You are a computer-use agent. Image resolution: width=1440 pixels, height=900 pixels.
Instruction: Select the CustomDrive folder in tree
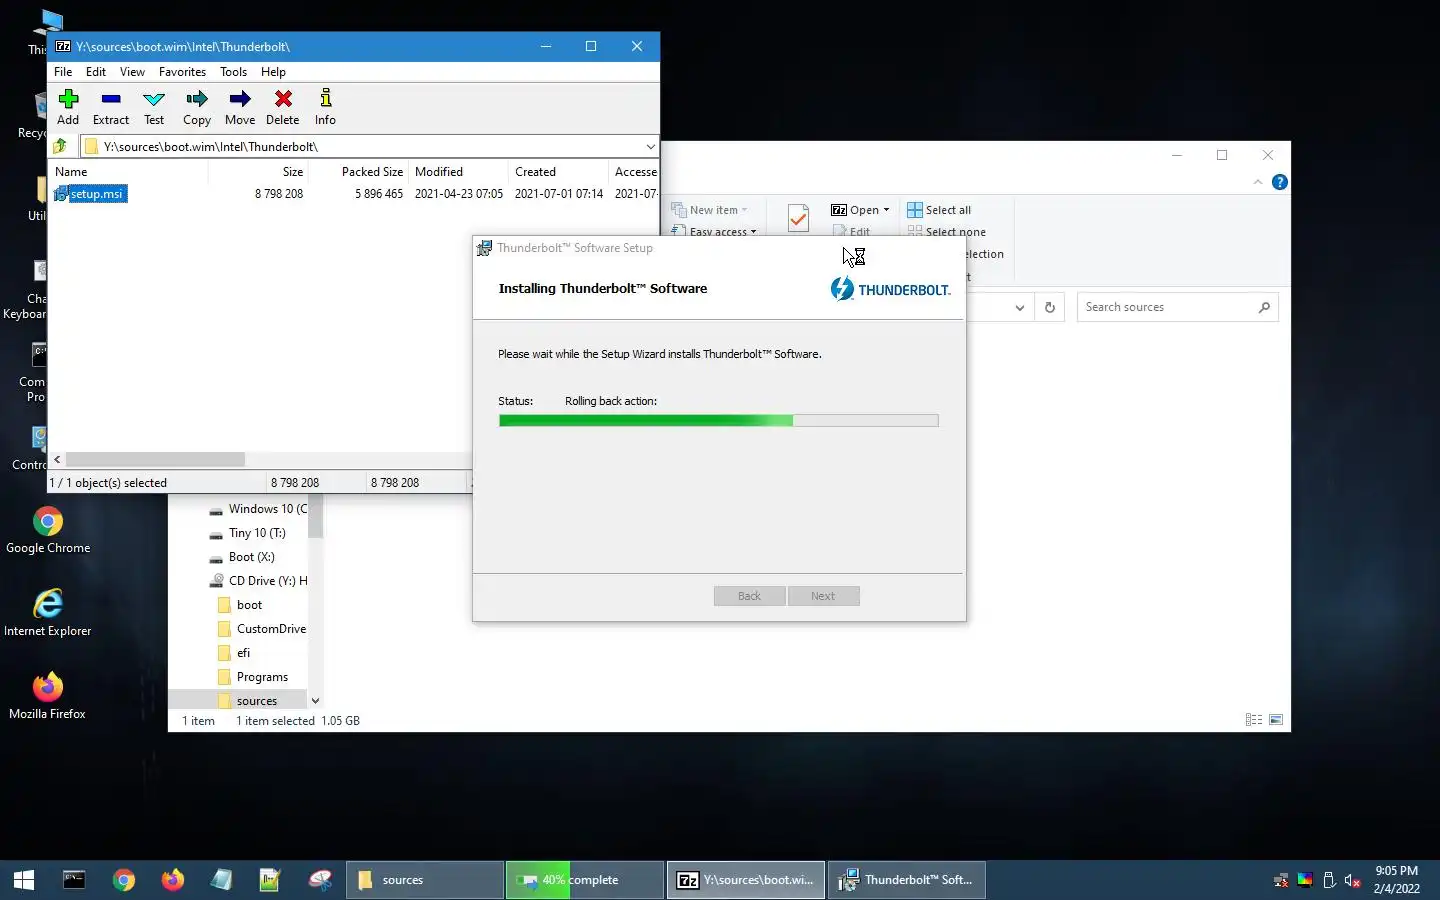click(x=262, y=629)
